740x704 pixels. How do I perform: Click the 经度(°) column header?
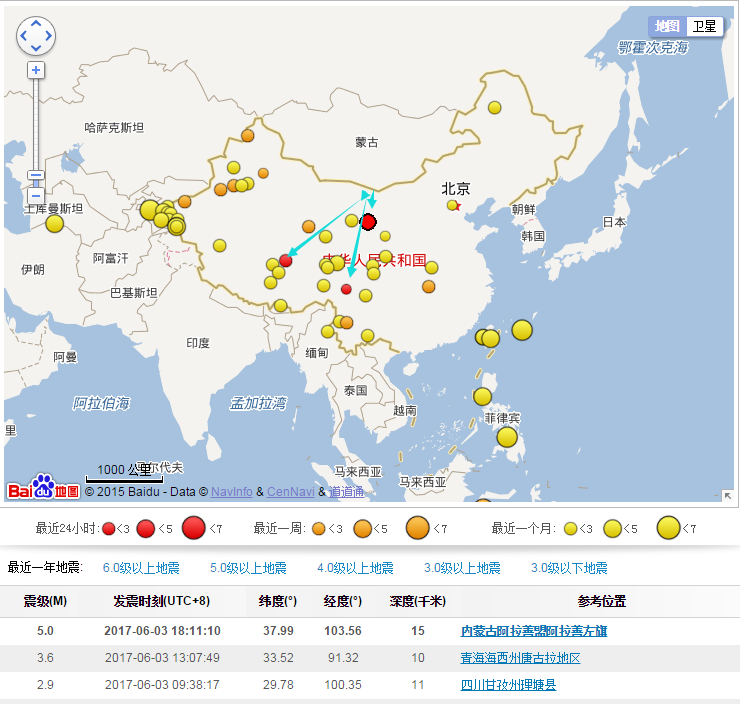click(x=343, y=601)
